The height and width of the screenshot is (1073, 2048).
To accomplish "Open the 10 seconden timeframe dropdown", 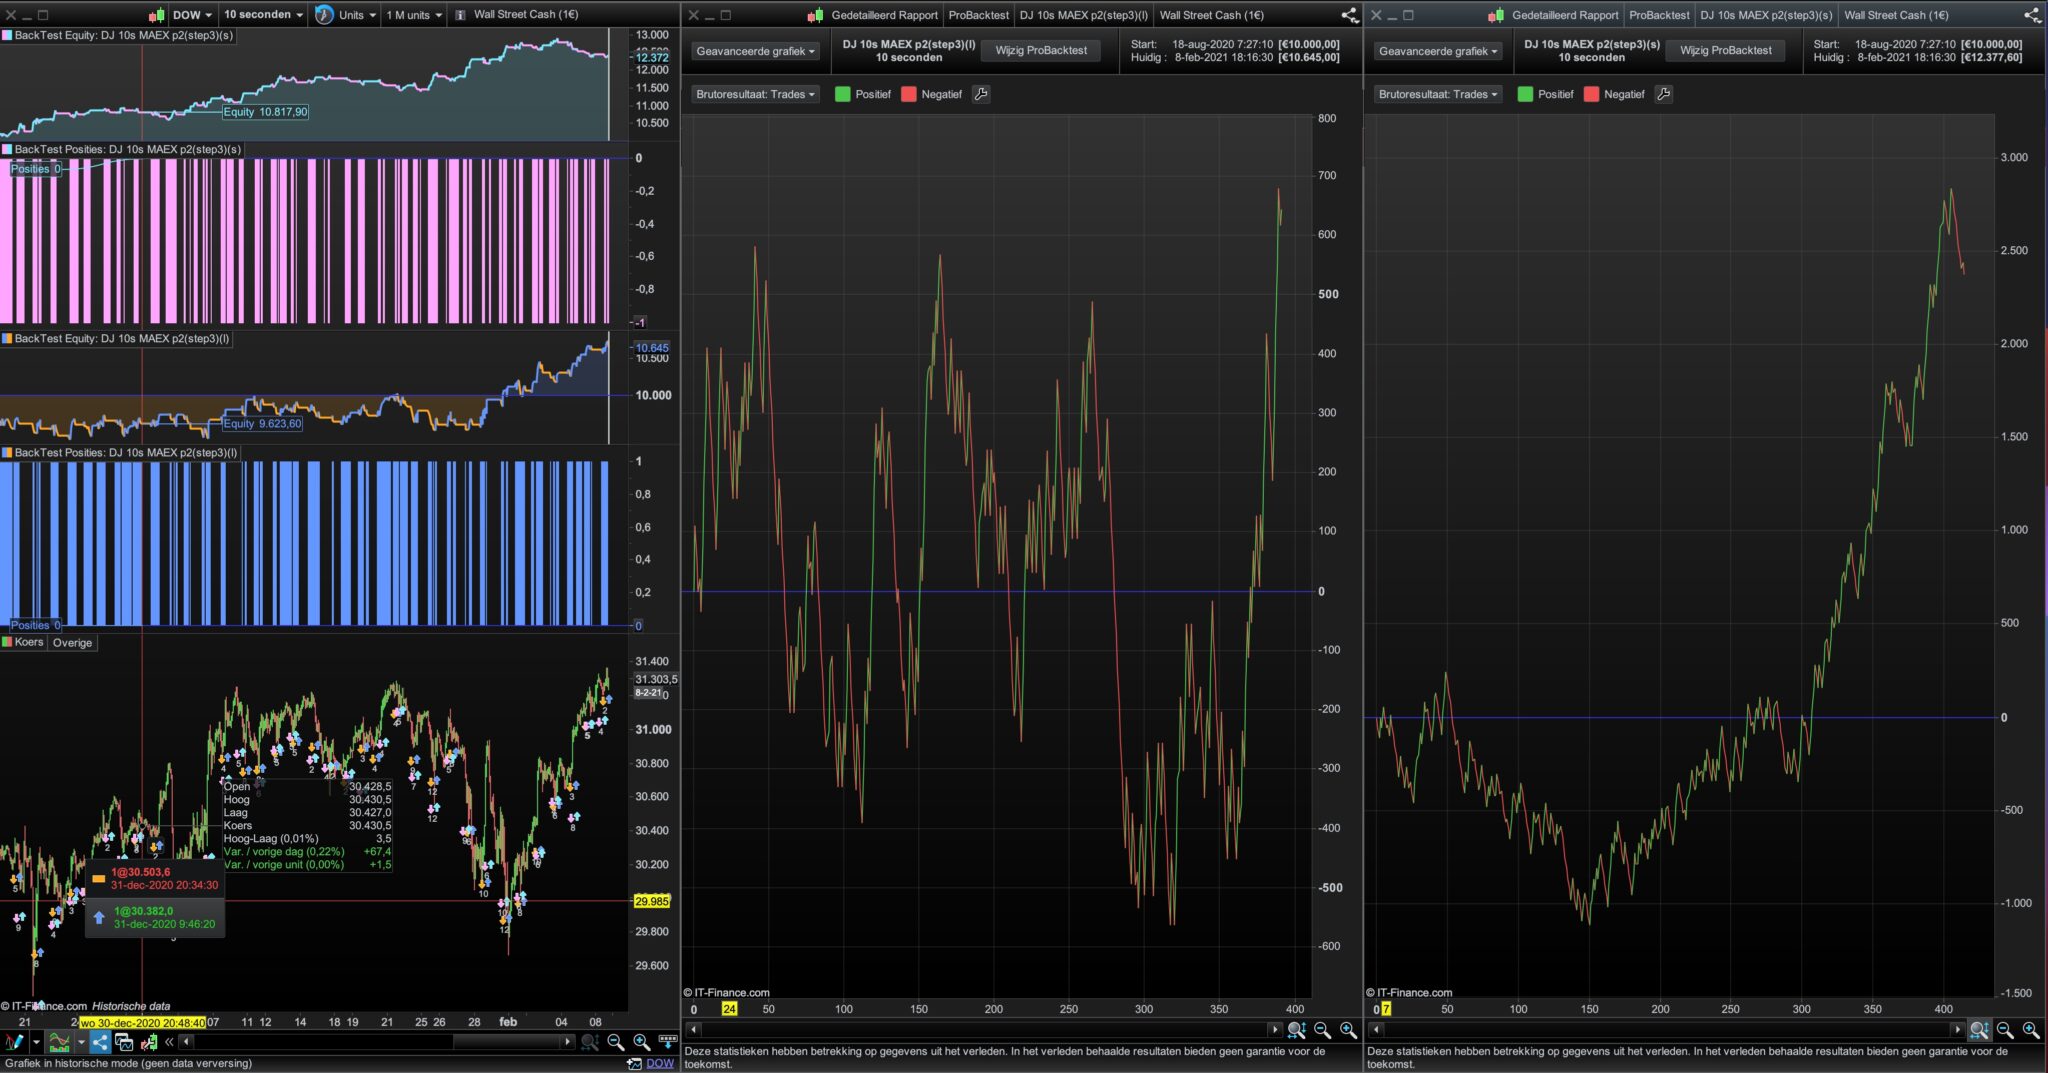I will click(263, 15).
